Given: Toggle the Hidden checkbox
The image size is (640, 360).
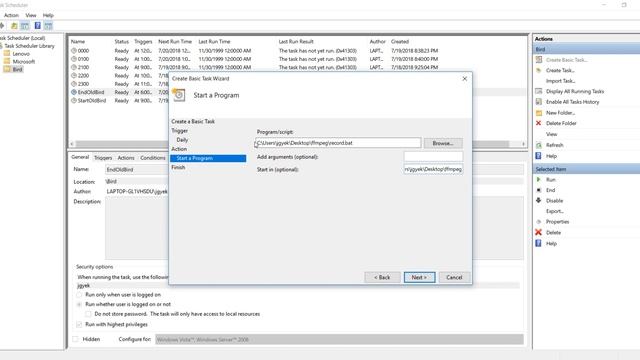Looking at the screenshot, I should pos(75,339).
